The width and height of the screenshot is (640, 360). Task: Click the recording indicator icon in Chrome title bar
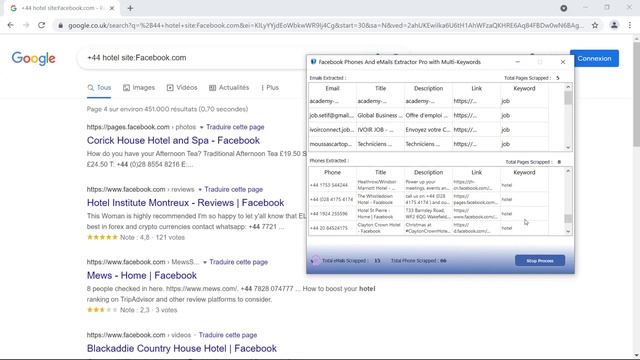coord(564,8)
